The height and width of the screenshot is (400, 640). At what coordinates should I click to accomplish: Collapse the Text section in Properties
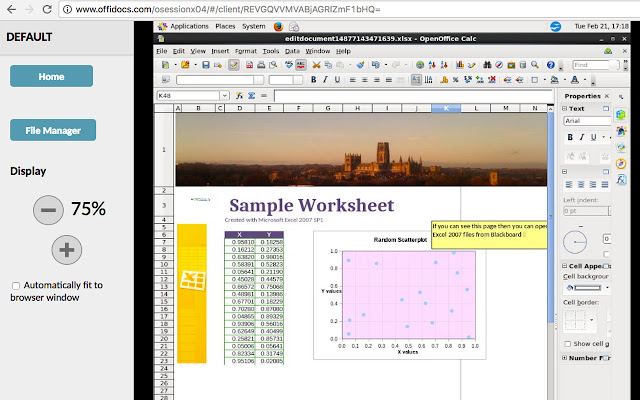pos(566,109)
